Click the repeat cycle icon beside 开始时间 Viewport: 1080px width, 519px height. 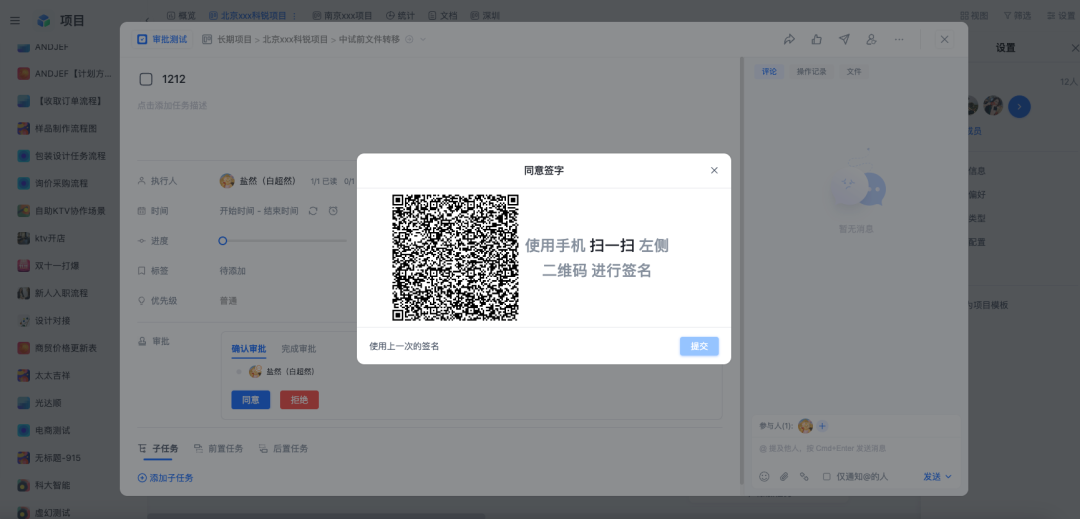pos(313,211)
